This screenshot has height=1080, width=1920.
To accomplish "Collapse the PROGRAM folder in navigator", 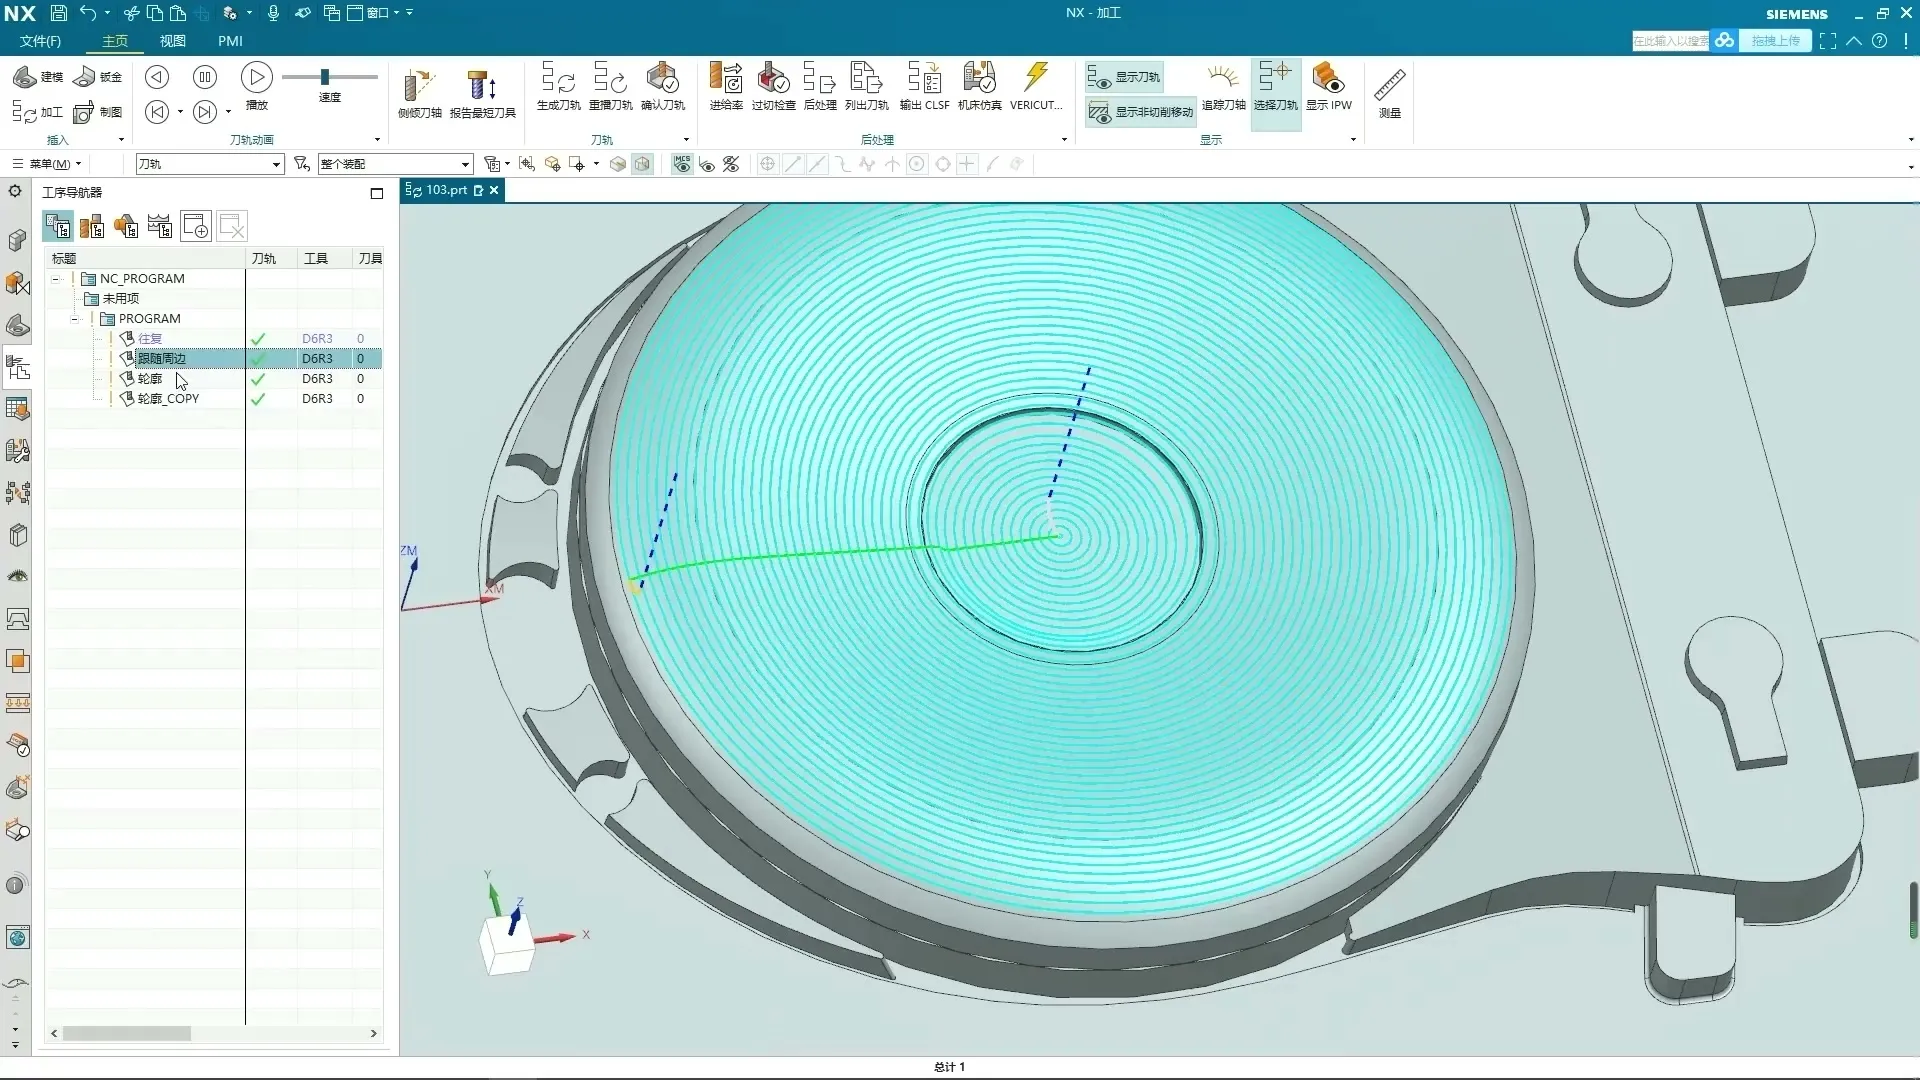I will 75,319.
